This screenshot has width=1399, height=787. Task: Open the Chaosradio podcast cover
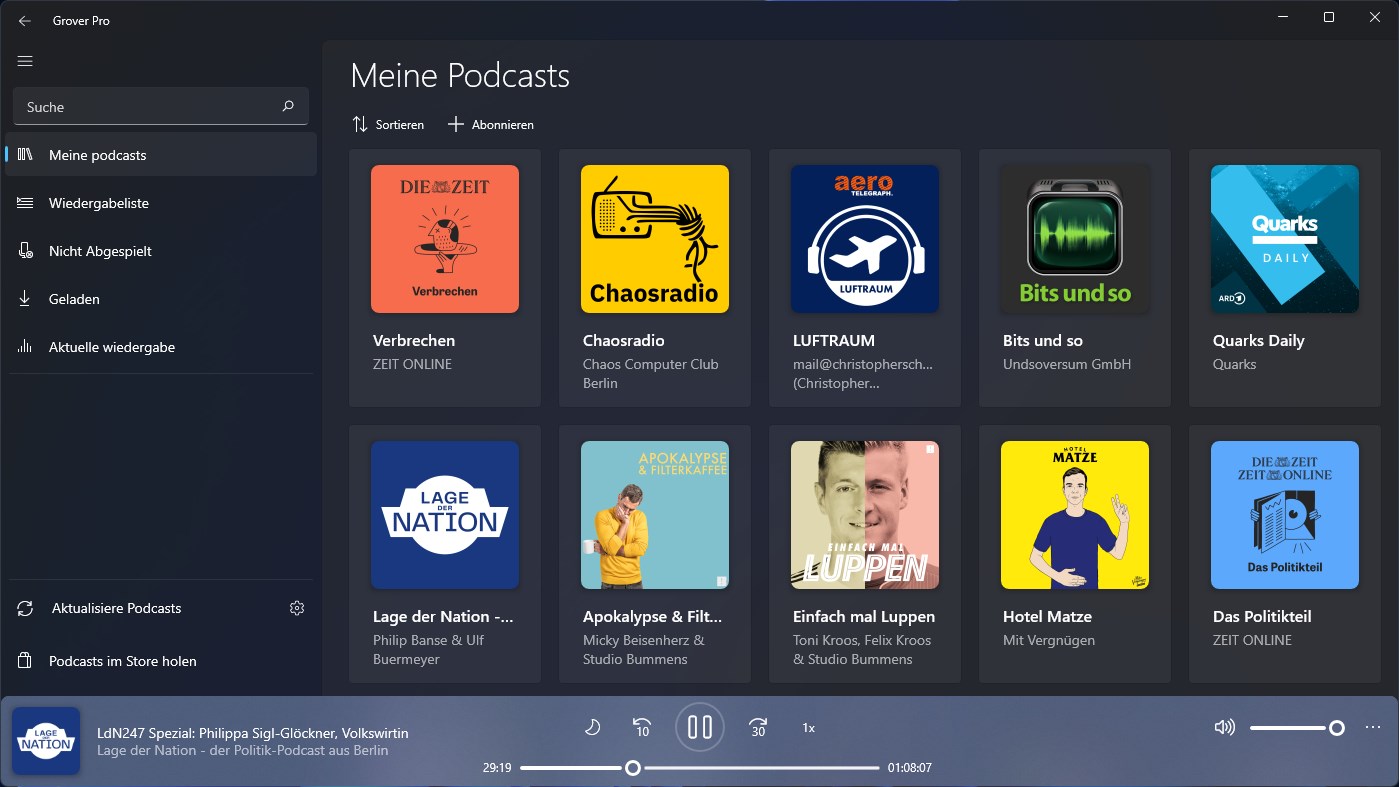click(x=655, y=239)
